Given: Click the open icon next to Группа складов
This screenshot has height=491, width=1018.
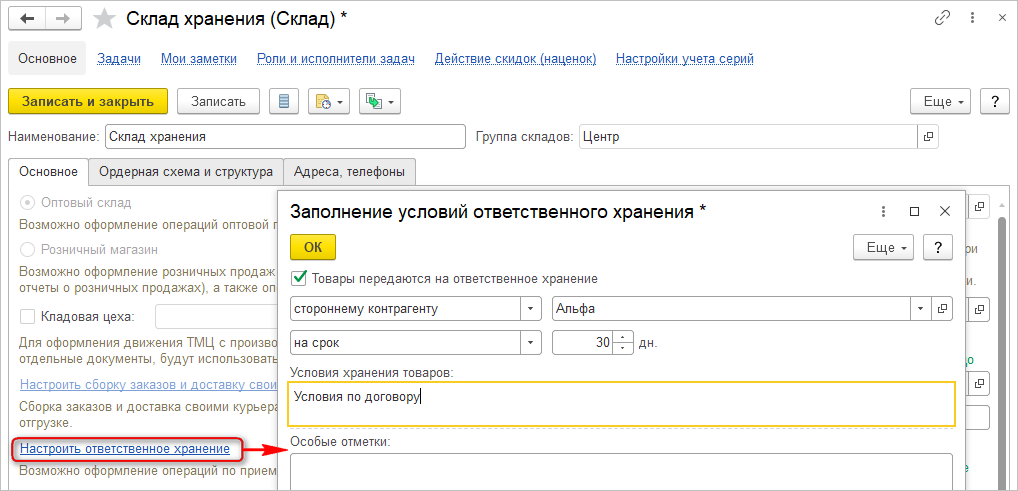Looking at the screenshot, I should click(929, 136).
